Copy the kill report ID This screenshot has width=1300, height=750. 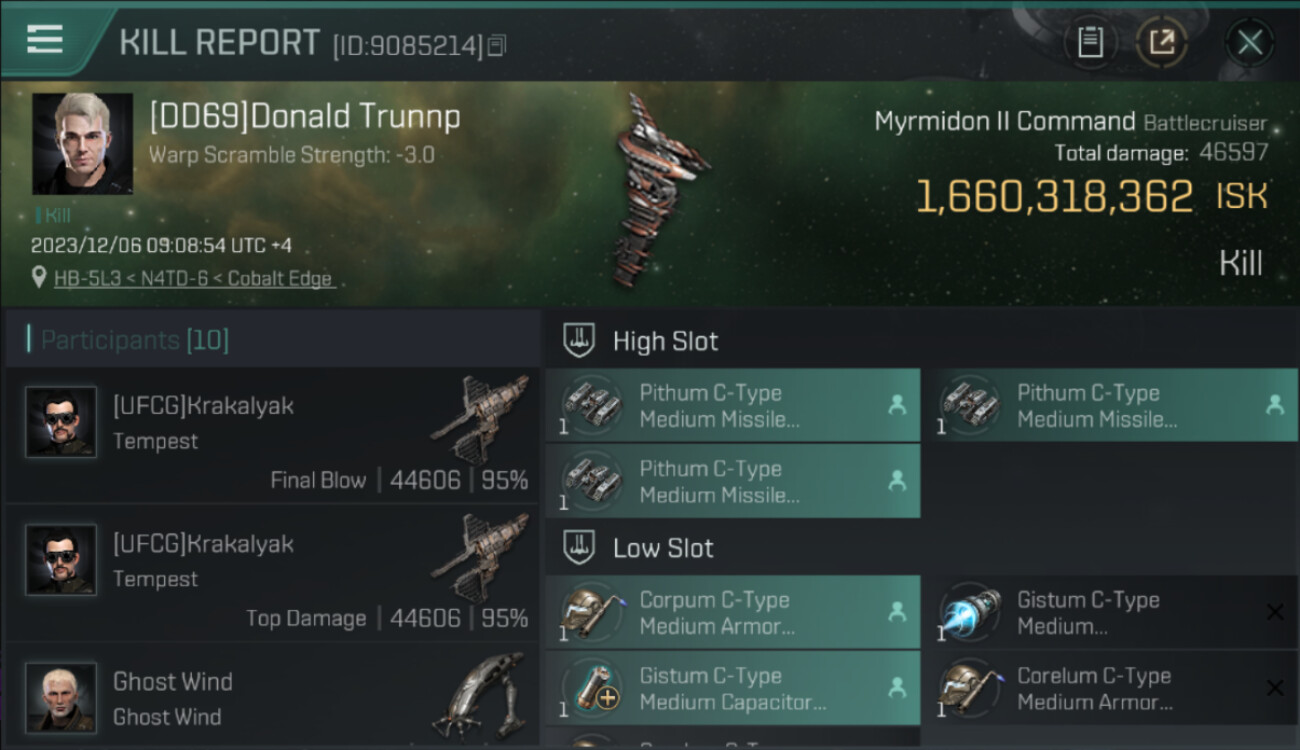[x=496, y=45]
